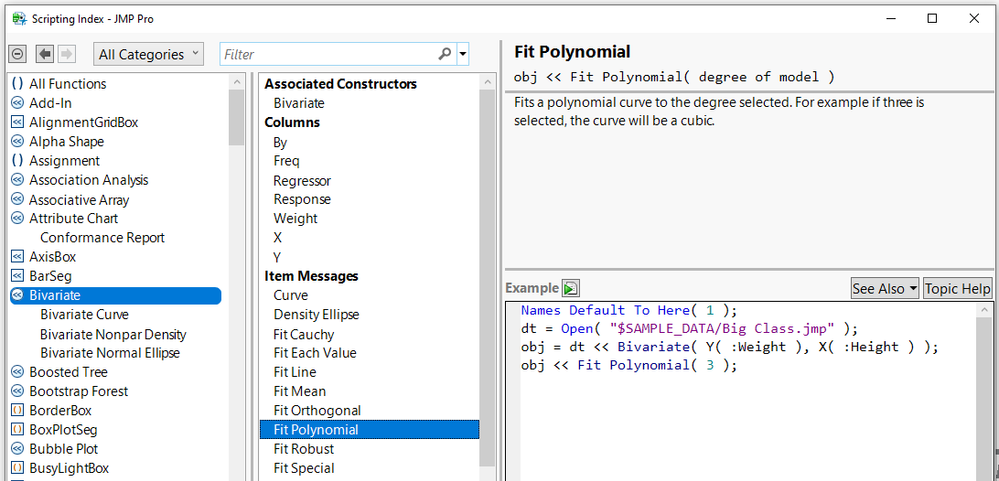Open the See Also dropdown
999x481 pixels.
tap(884, 289)
